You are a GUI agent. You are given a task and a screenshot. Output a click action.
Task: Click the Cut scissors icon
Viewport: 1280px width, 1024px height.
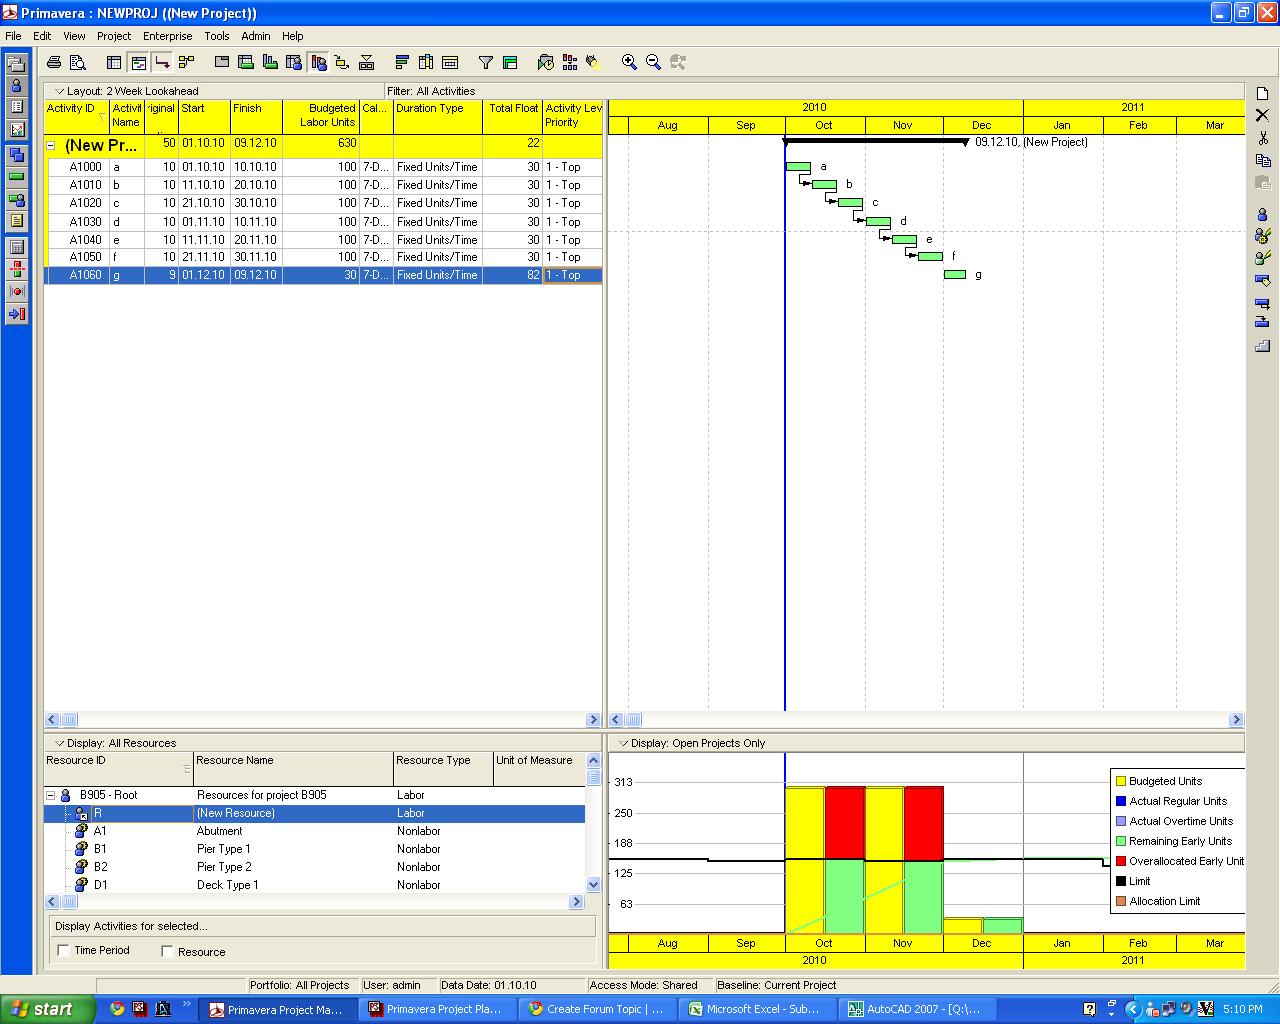[x=1262, y=138]
